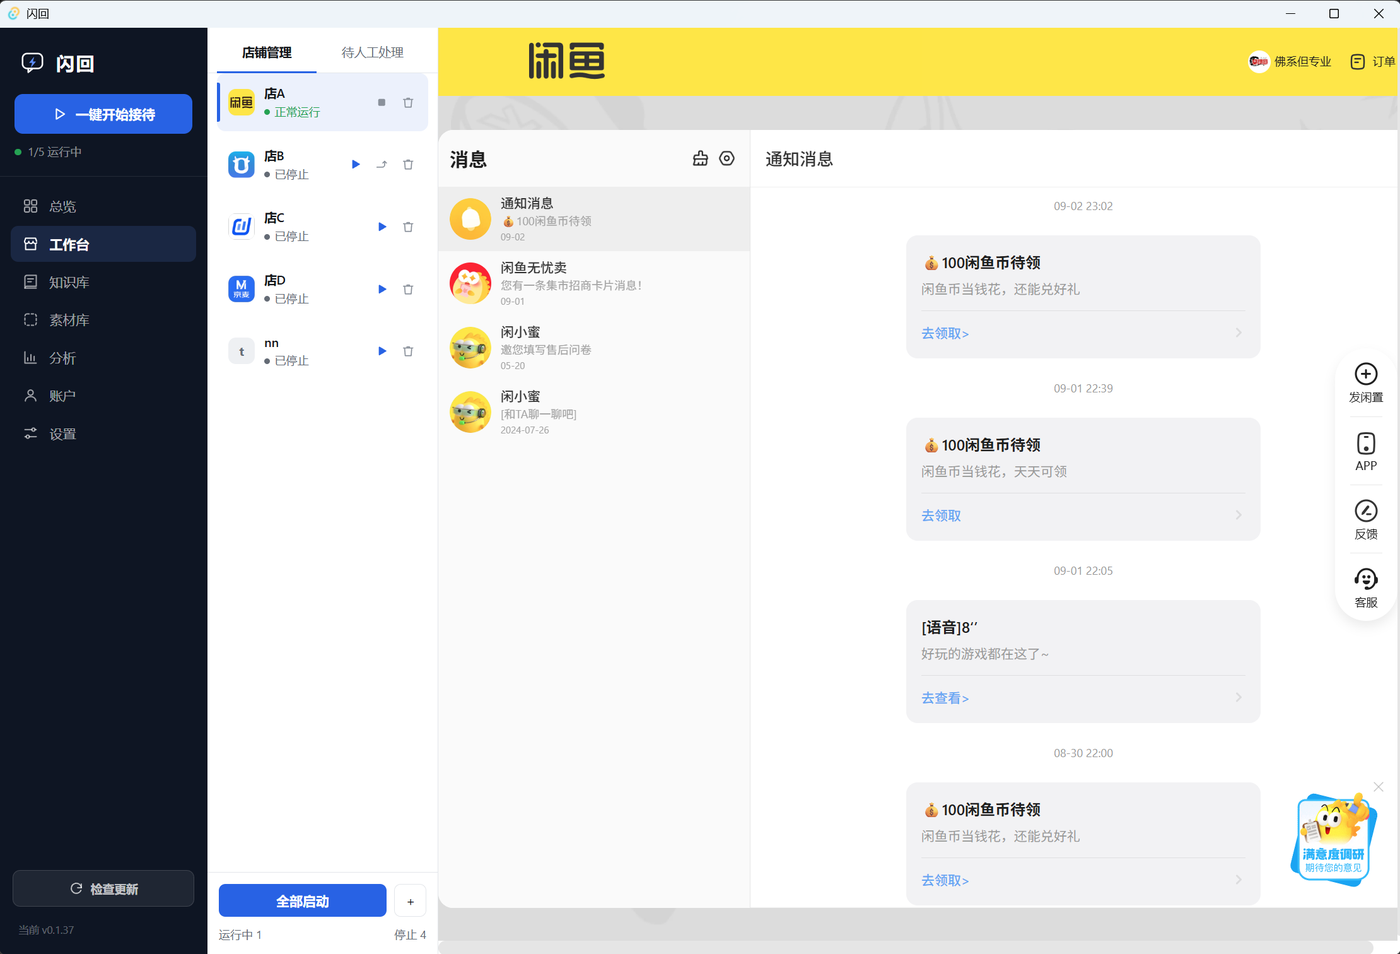Click 去领取 link in 09-02 card
Screen dimensions: 1400x954
coord(945,333)
